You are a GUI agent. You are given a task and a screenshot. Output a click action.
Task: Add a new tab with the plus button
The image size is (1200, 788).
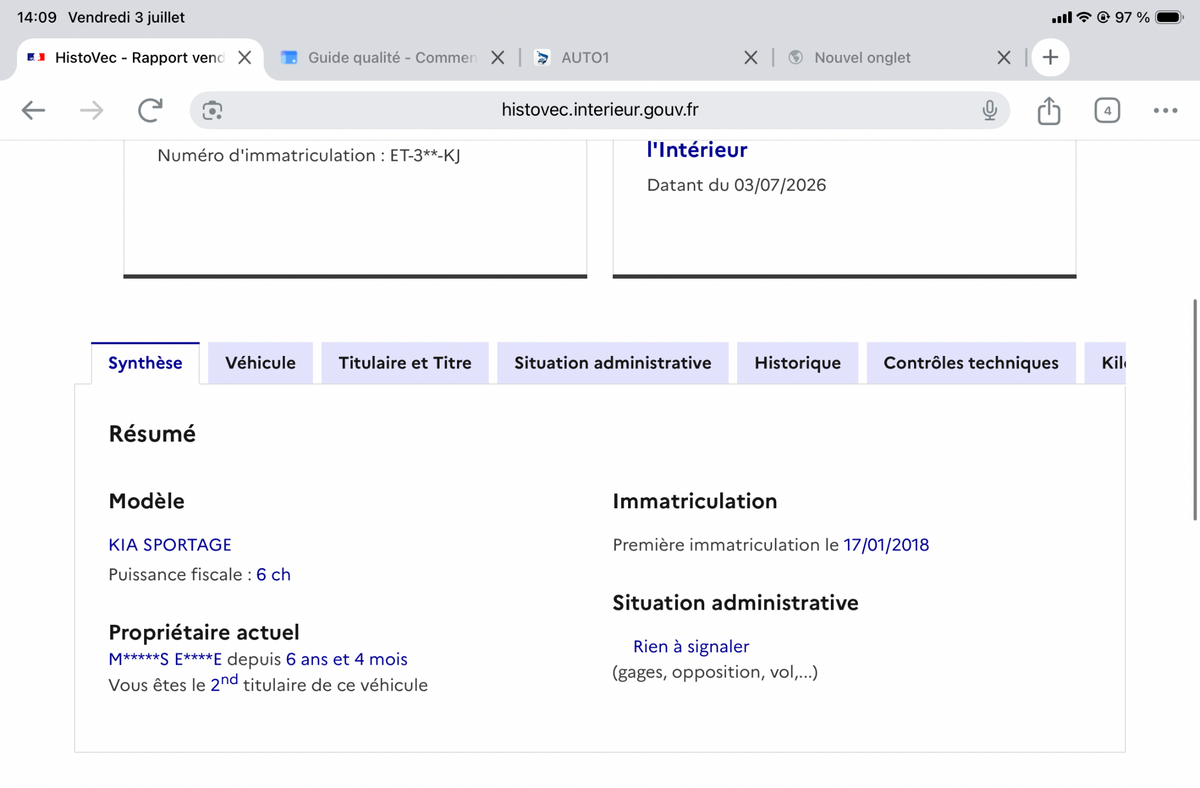coord(1050,57)
